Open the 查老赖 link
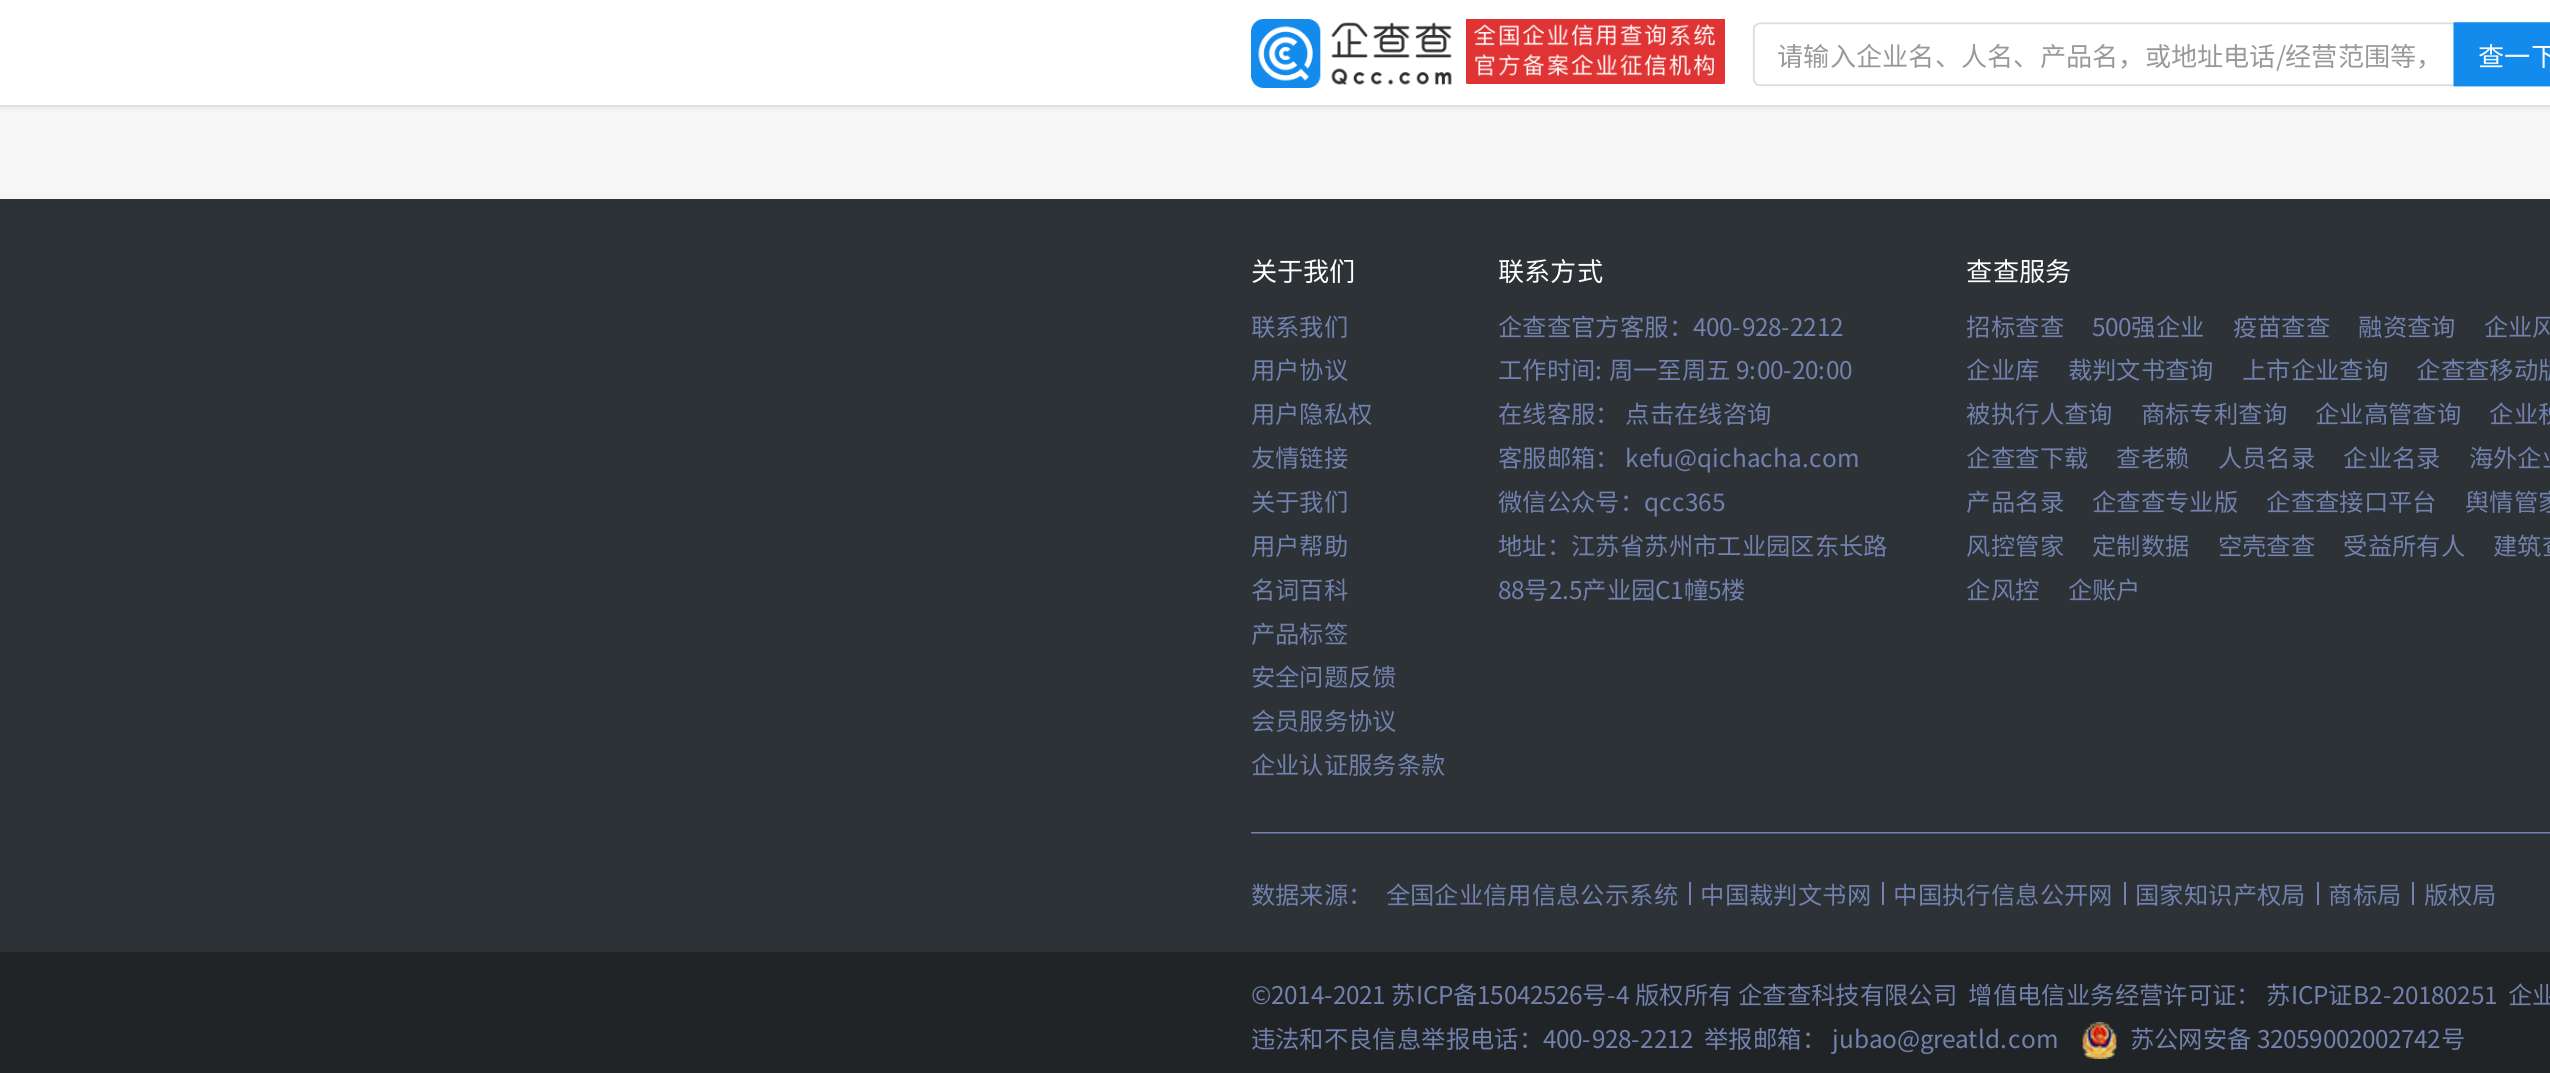This screenshot has height=1073, width=2550. pos(2152,458)
